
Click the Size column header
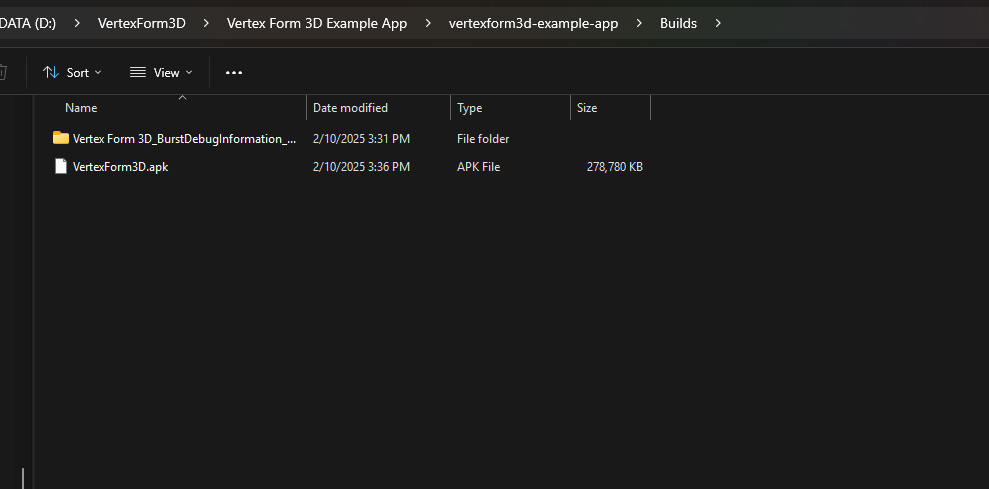pyautogui.click(x=587, y=108)
